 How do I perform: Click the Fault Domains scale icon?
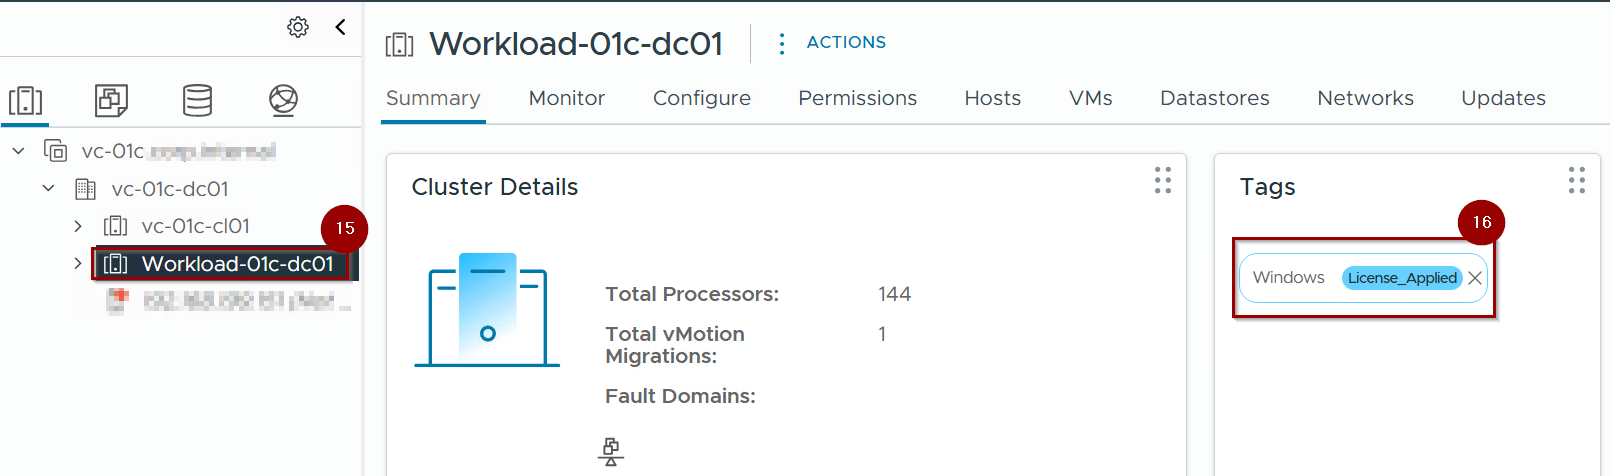[611, 452]
